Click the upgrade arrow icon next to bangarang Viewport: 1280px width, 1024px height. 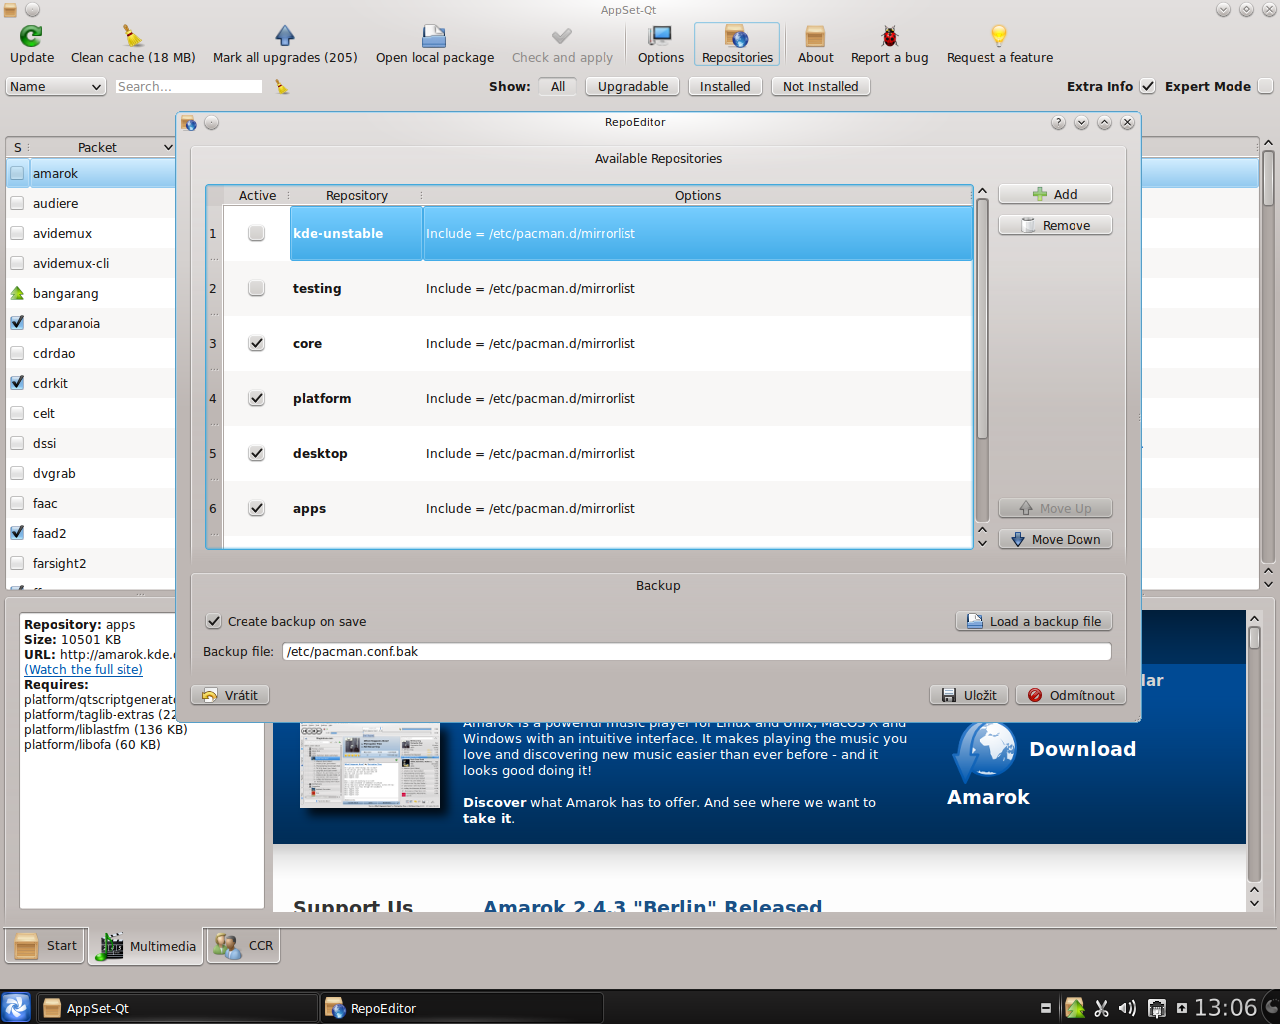[x=17, y=293]
